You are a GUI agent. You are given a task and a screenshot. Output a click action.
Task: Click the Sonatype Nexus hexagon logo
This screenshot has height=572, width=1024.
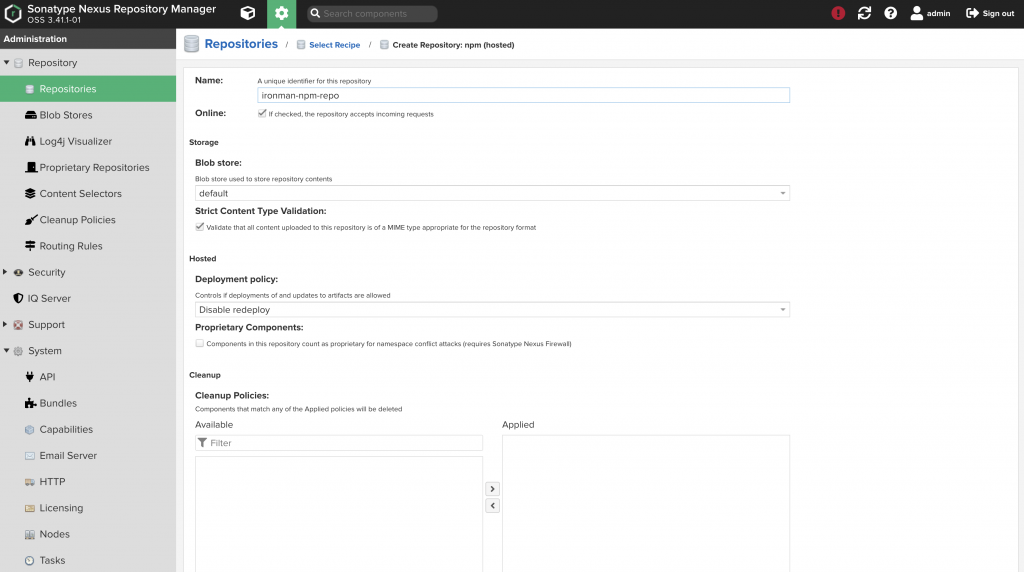pos(13,14)
